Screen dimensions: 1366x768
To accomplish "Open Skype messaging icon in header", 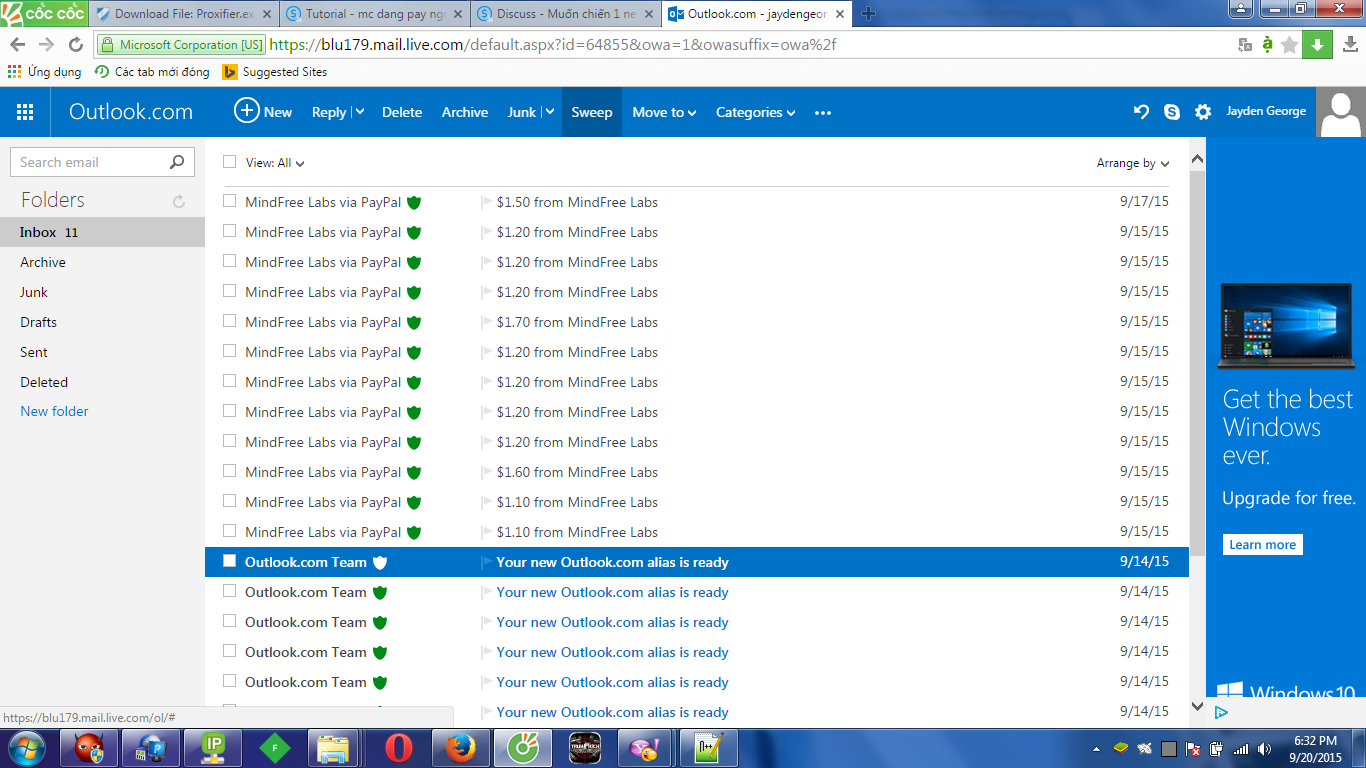I will [x=1172, y=112].
